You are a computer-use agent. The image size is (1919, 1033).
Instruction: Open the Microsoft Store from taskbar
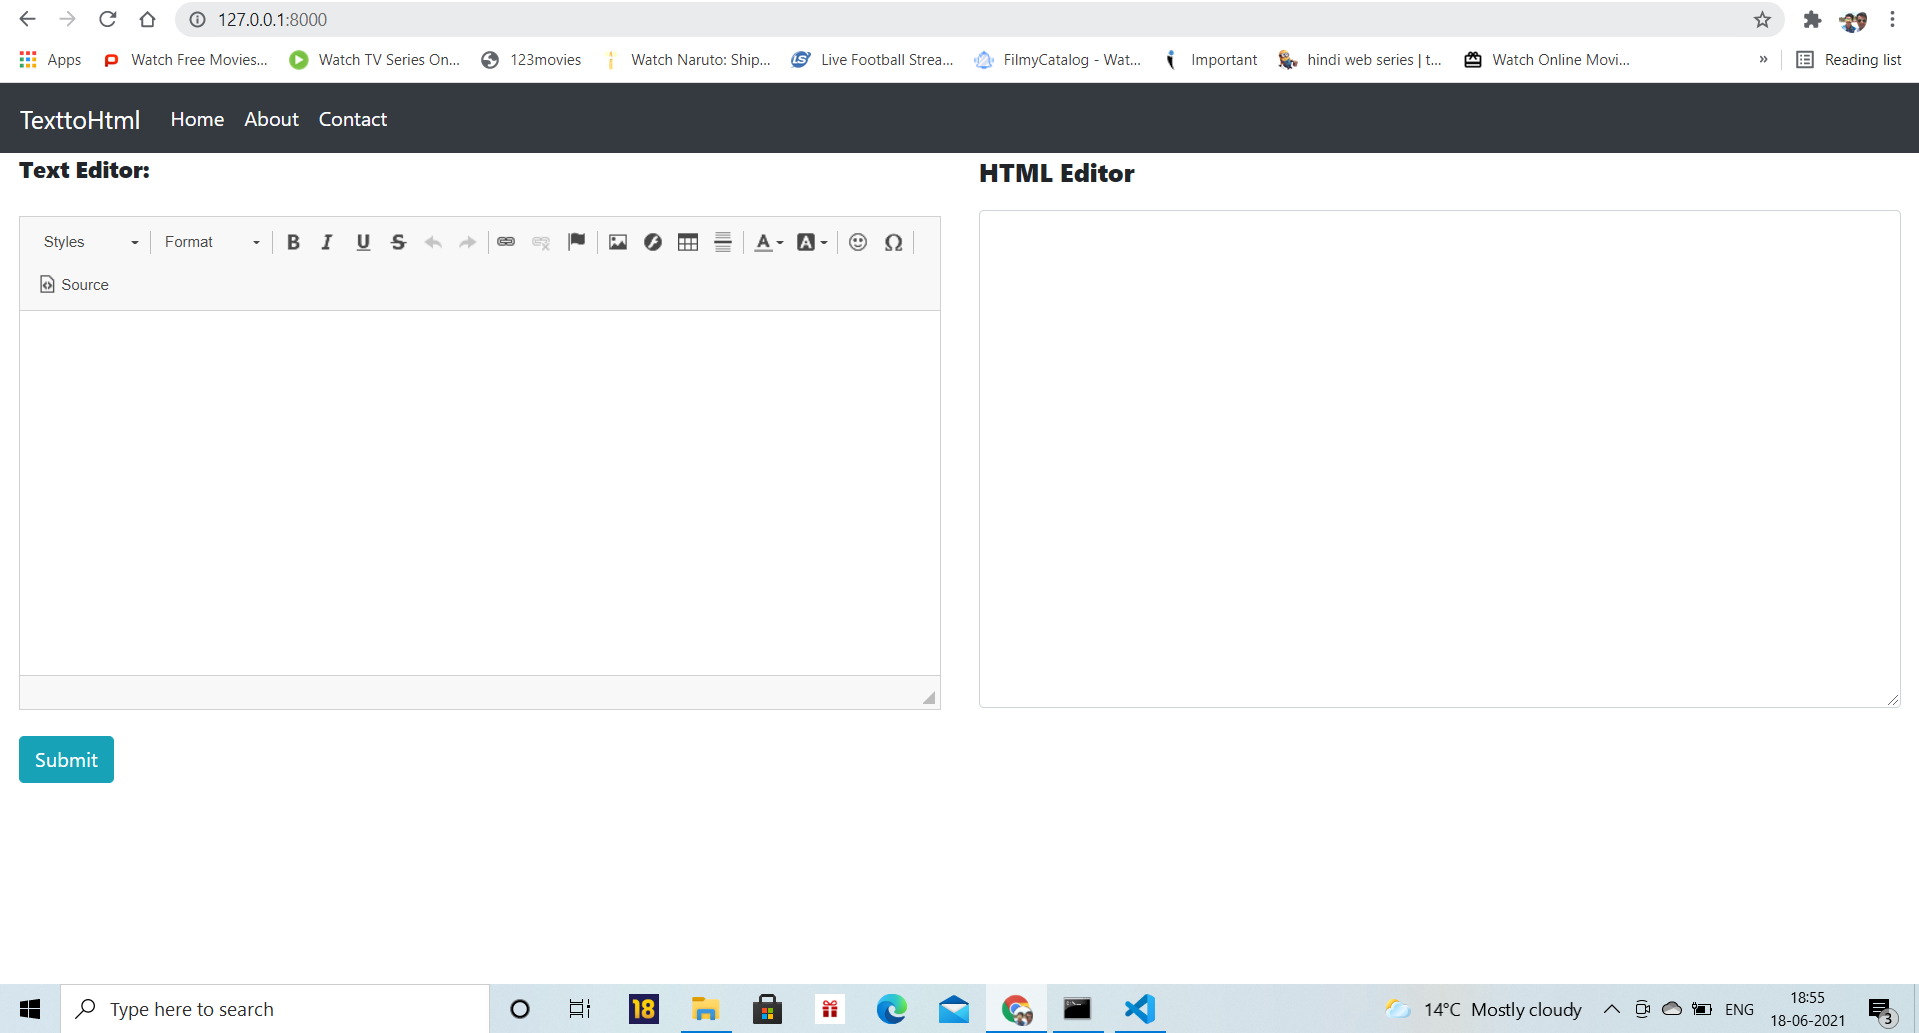click(767, 1009)
